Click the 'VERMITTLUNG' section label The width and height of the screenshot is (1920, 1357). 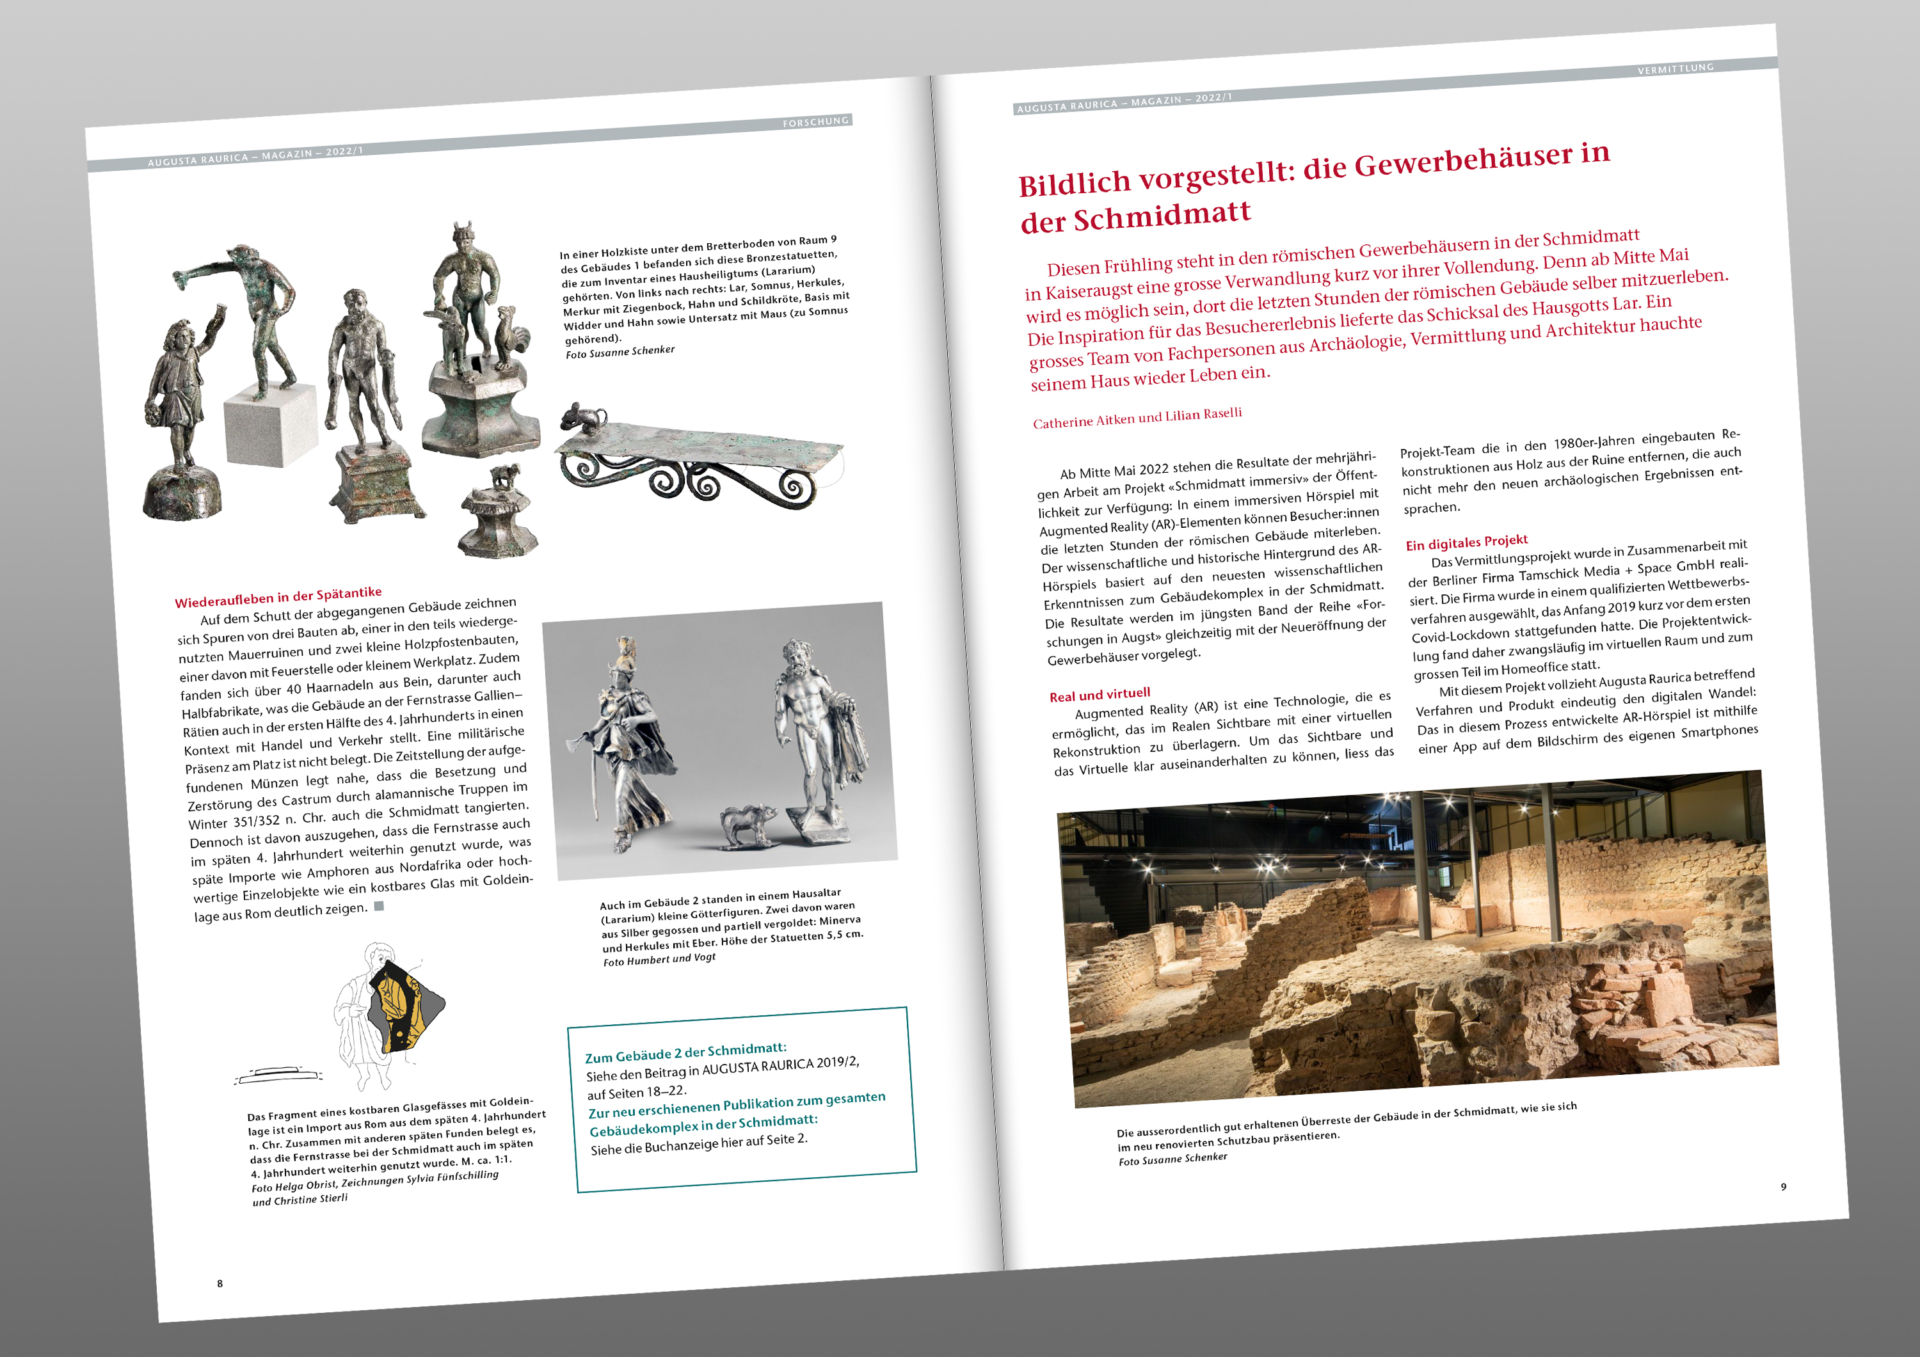1675,69
